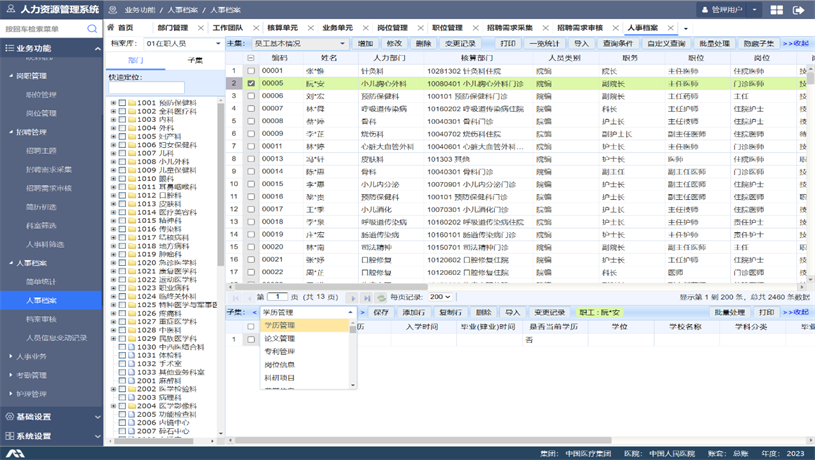Click the search magnifier icon in menu search box

(x=92, y=29)
